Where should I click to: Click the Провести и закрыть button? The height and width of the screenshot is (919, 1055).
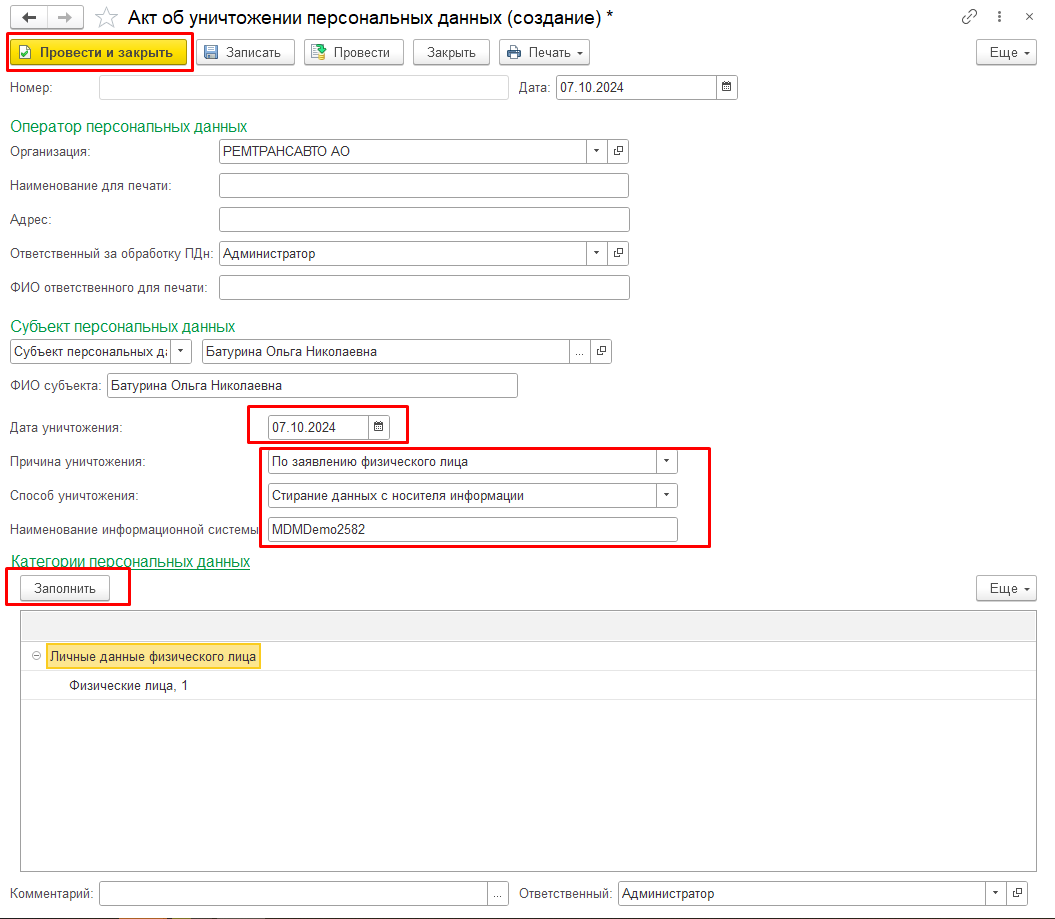click(x=98, y=53)
